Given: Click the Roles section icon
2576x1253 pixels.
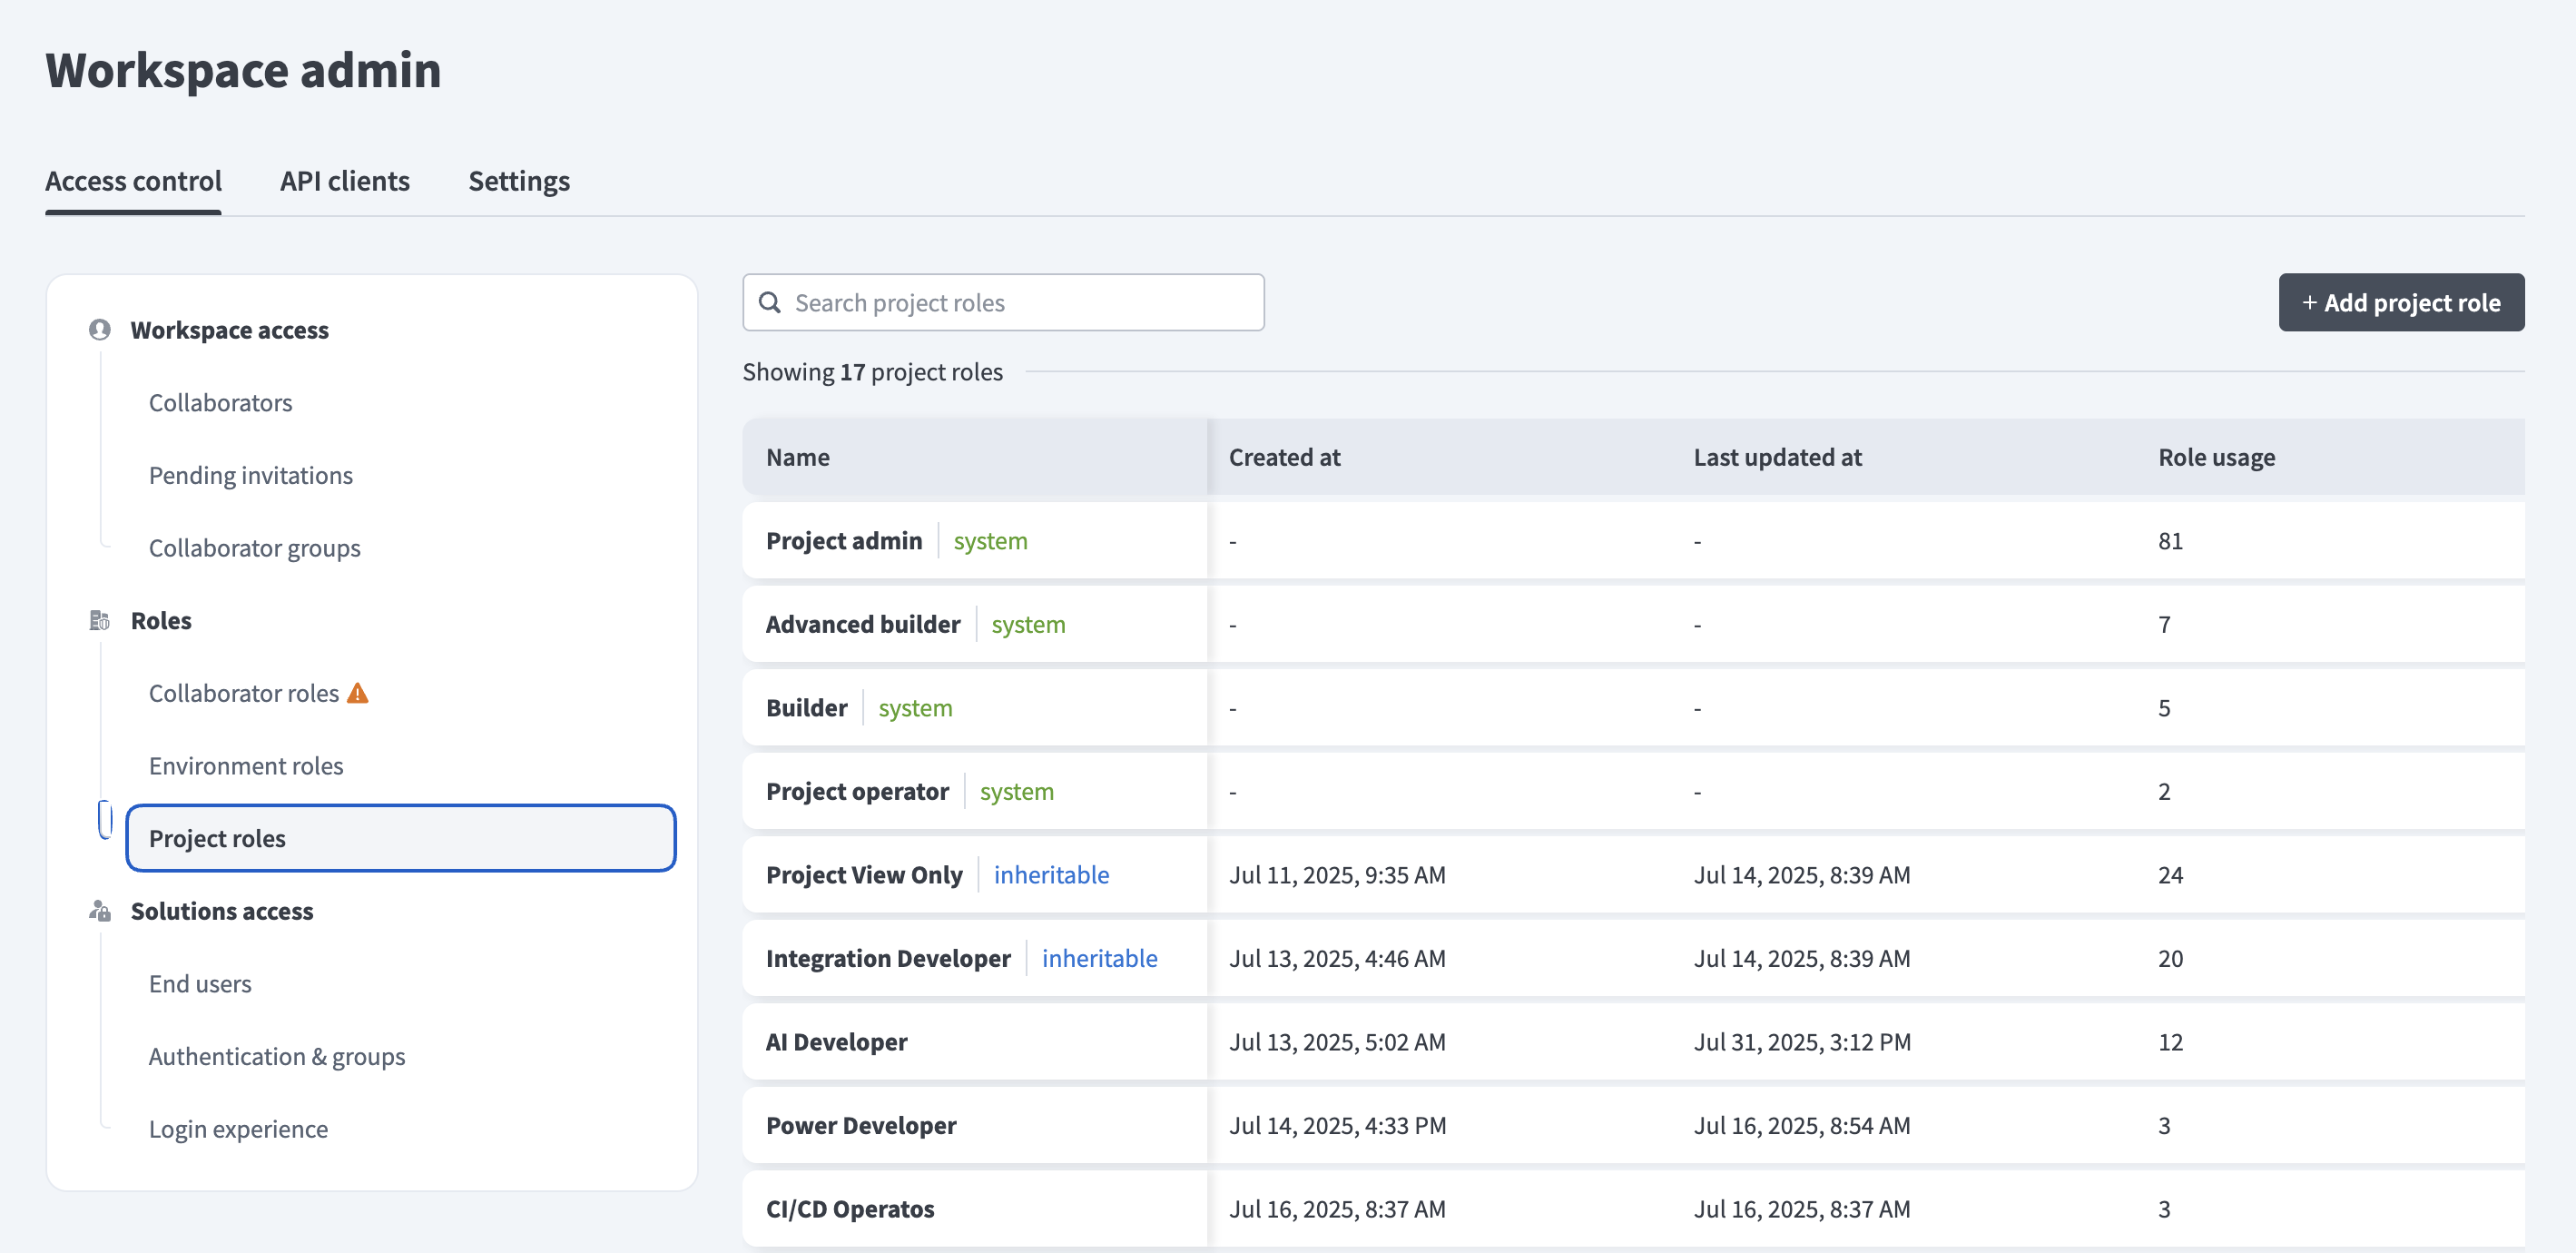Looking at the screenshot, I should [x=100, y=620].
